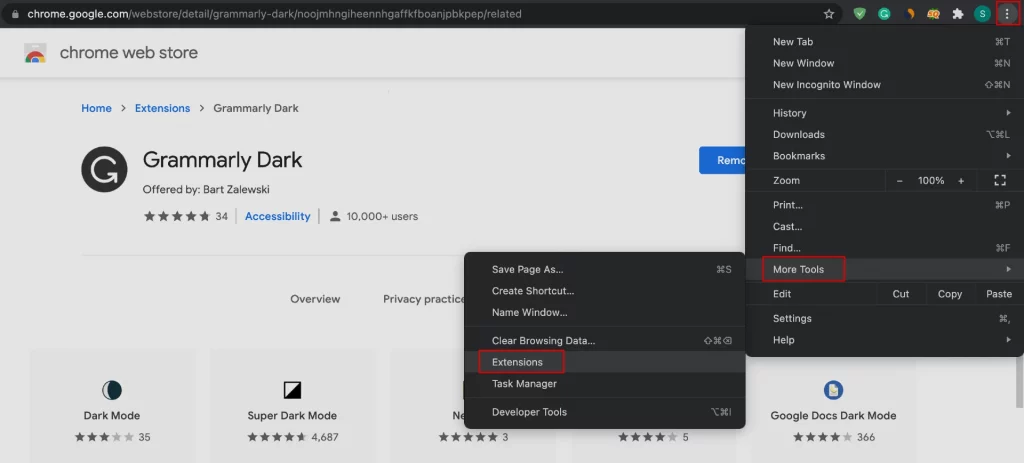Select Save Page As... in submenu

[605, 270]
